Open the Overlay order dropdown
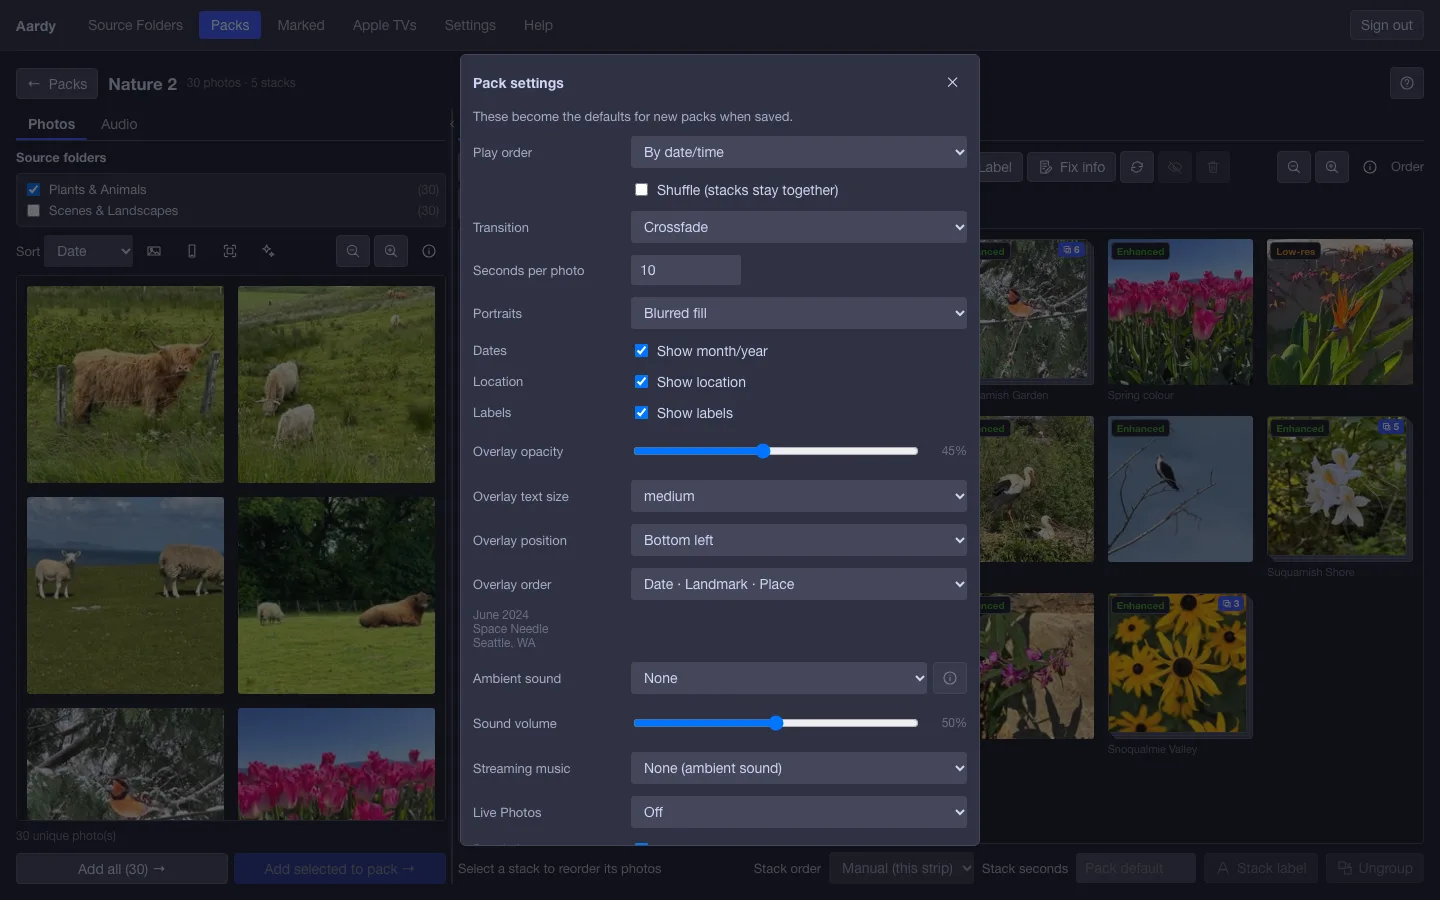The image size is (1440, 900). pos(799,584)
